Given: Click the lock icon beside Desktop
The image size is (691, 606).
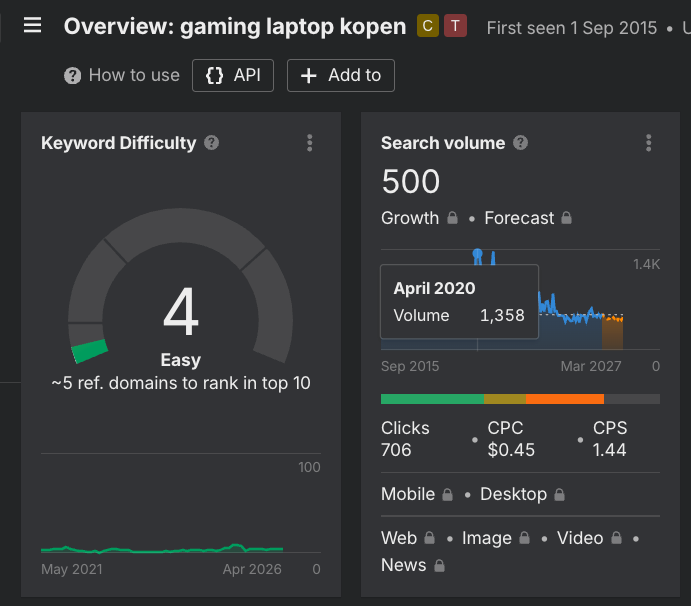Looking at the screenshot, I should (560, 494).
